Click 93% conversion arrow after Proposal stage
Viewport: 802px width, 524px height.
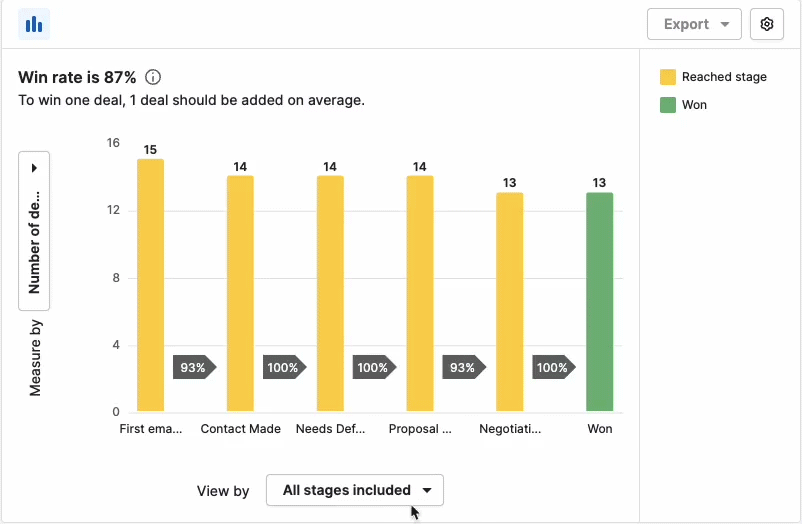coord(464,367)
